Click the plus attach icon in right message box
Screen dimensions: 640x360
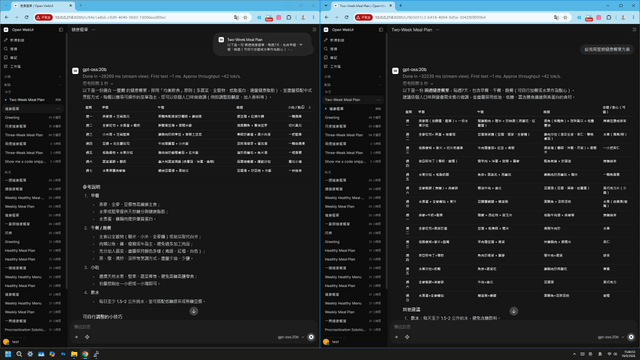point(396,337)
